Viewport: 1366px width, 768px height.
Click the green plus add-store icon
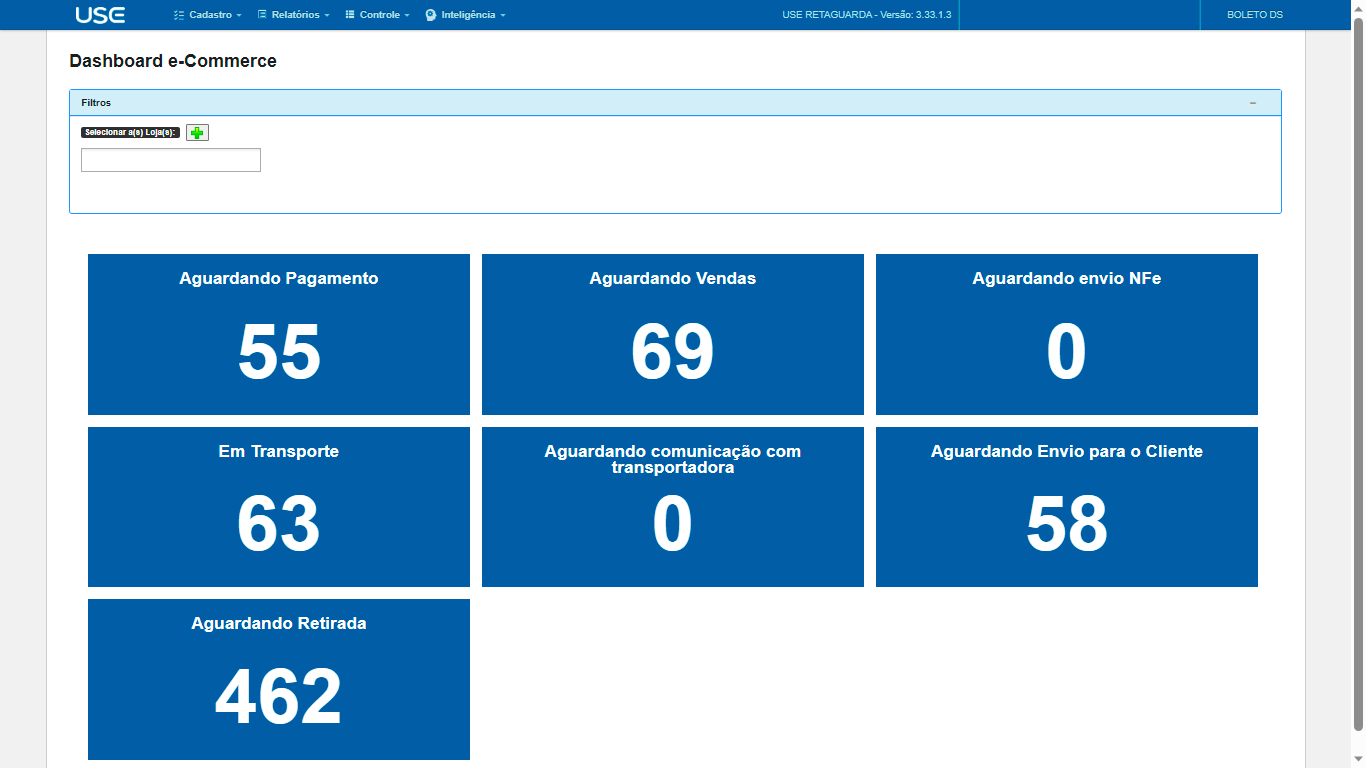pyautogui.click(x=197, y=133)
